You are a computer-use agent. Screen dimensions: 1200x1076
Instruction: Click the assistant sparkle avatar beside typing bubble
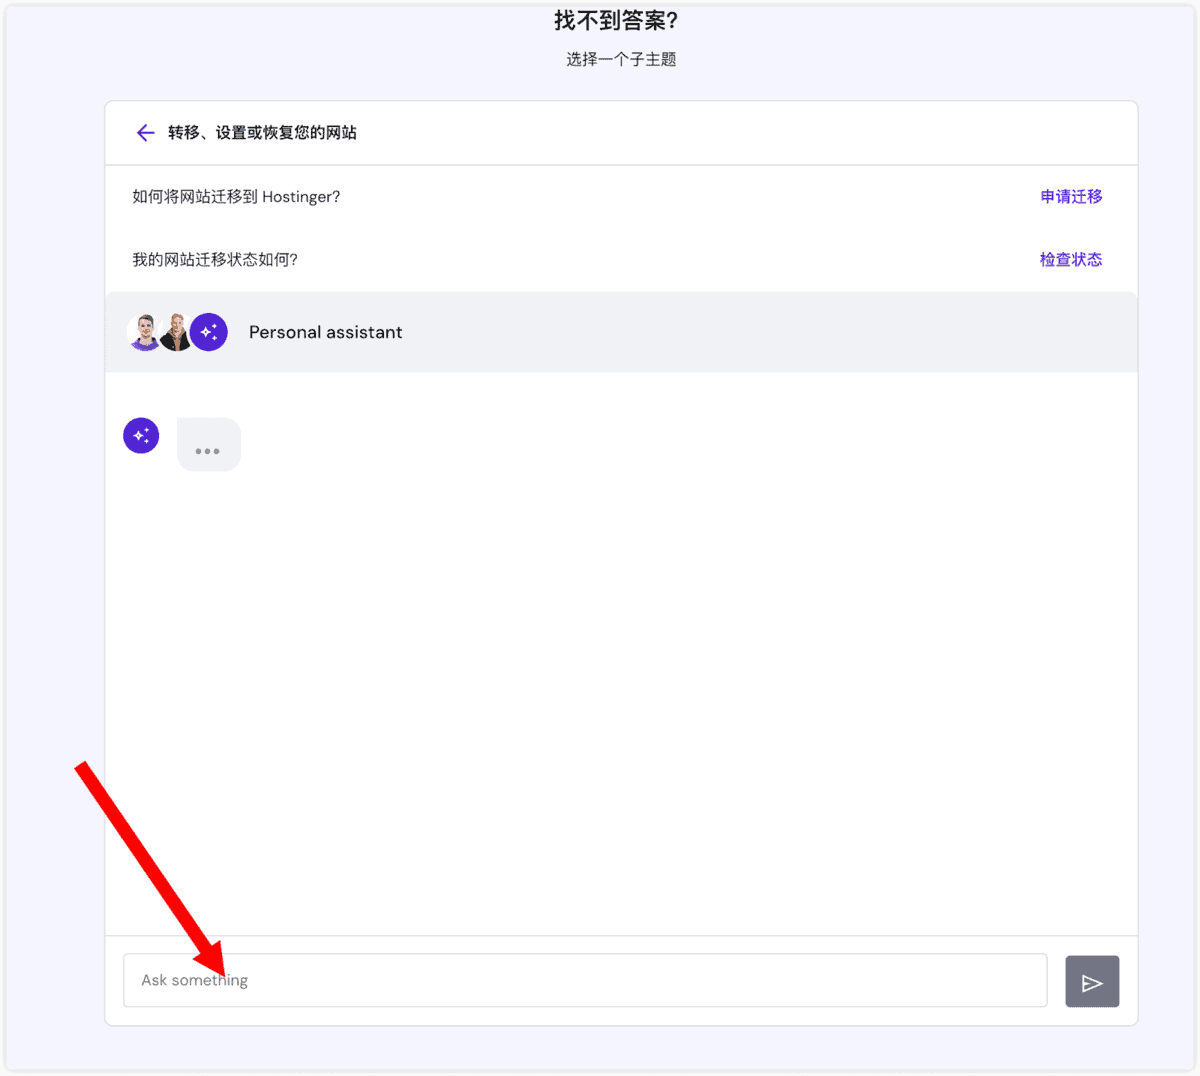[141, 436]
